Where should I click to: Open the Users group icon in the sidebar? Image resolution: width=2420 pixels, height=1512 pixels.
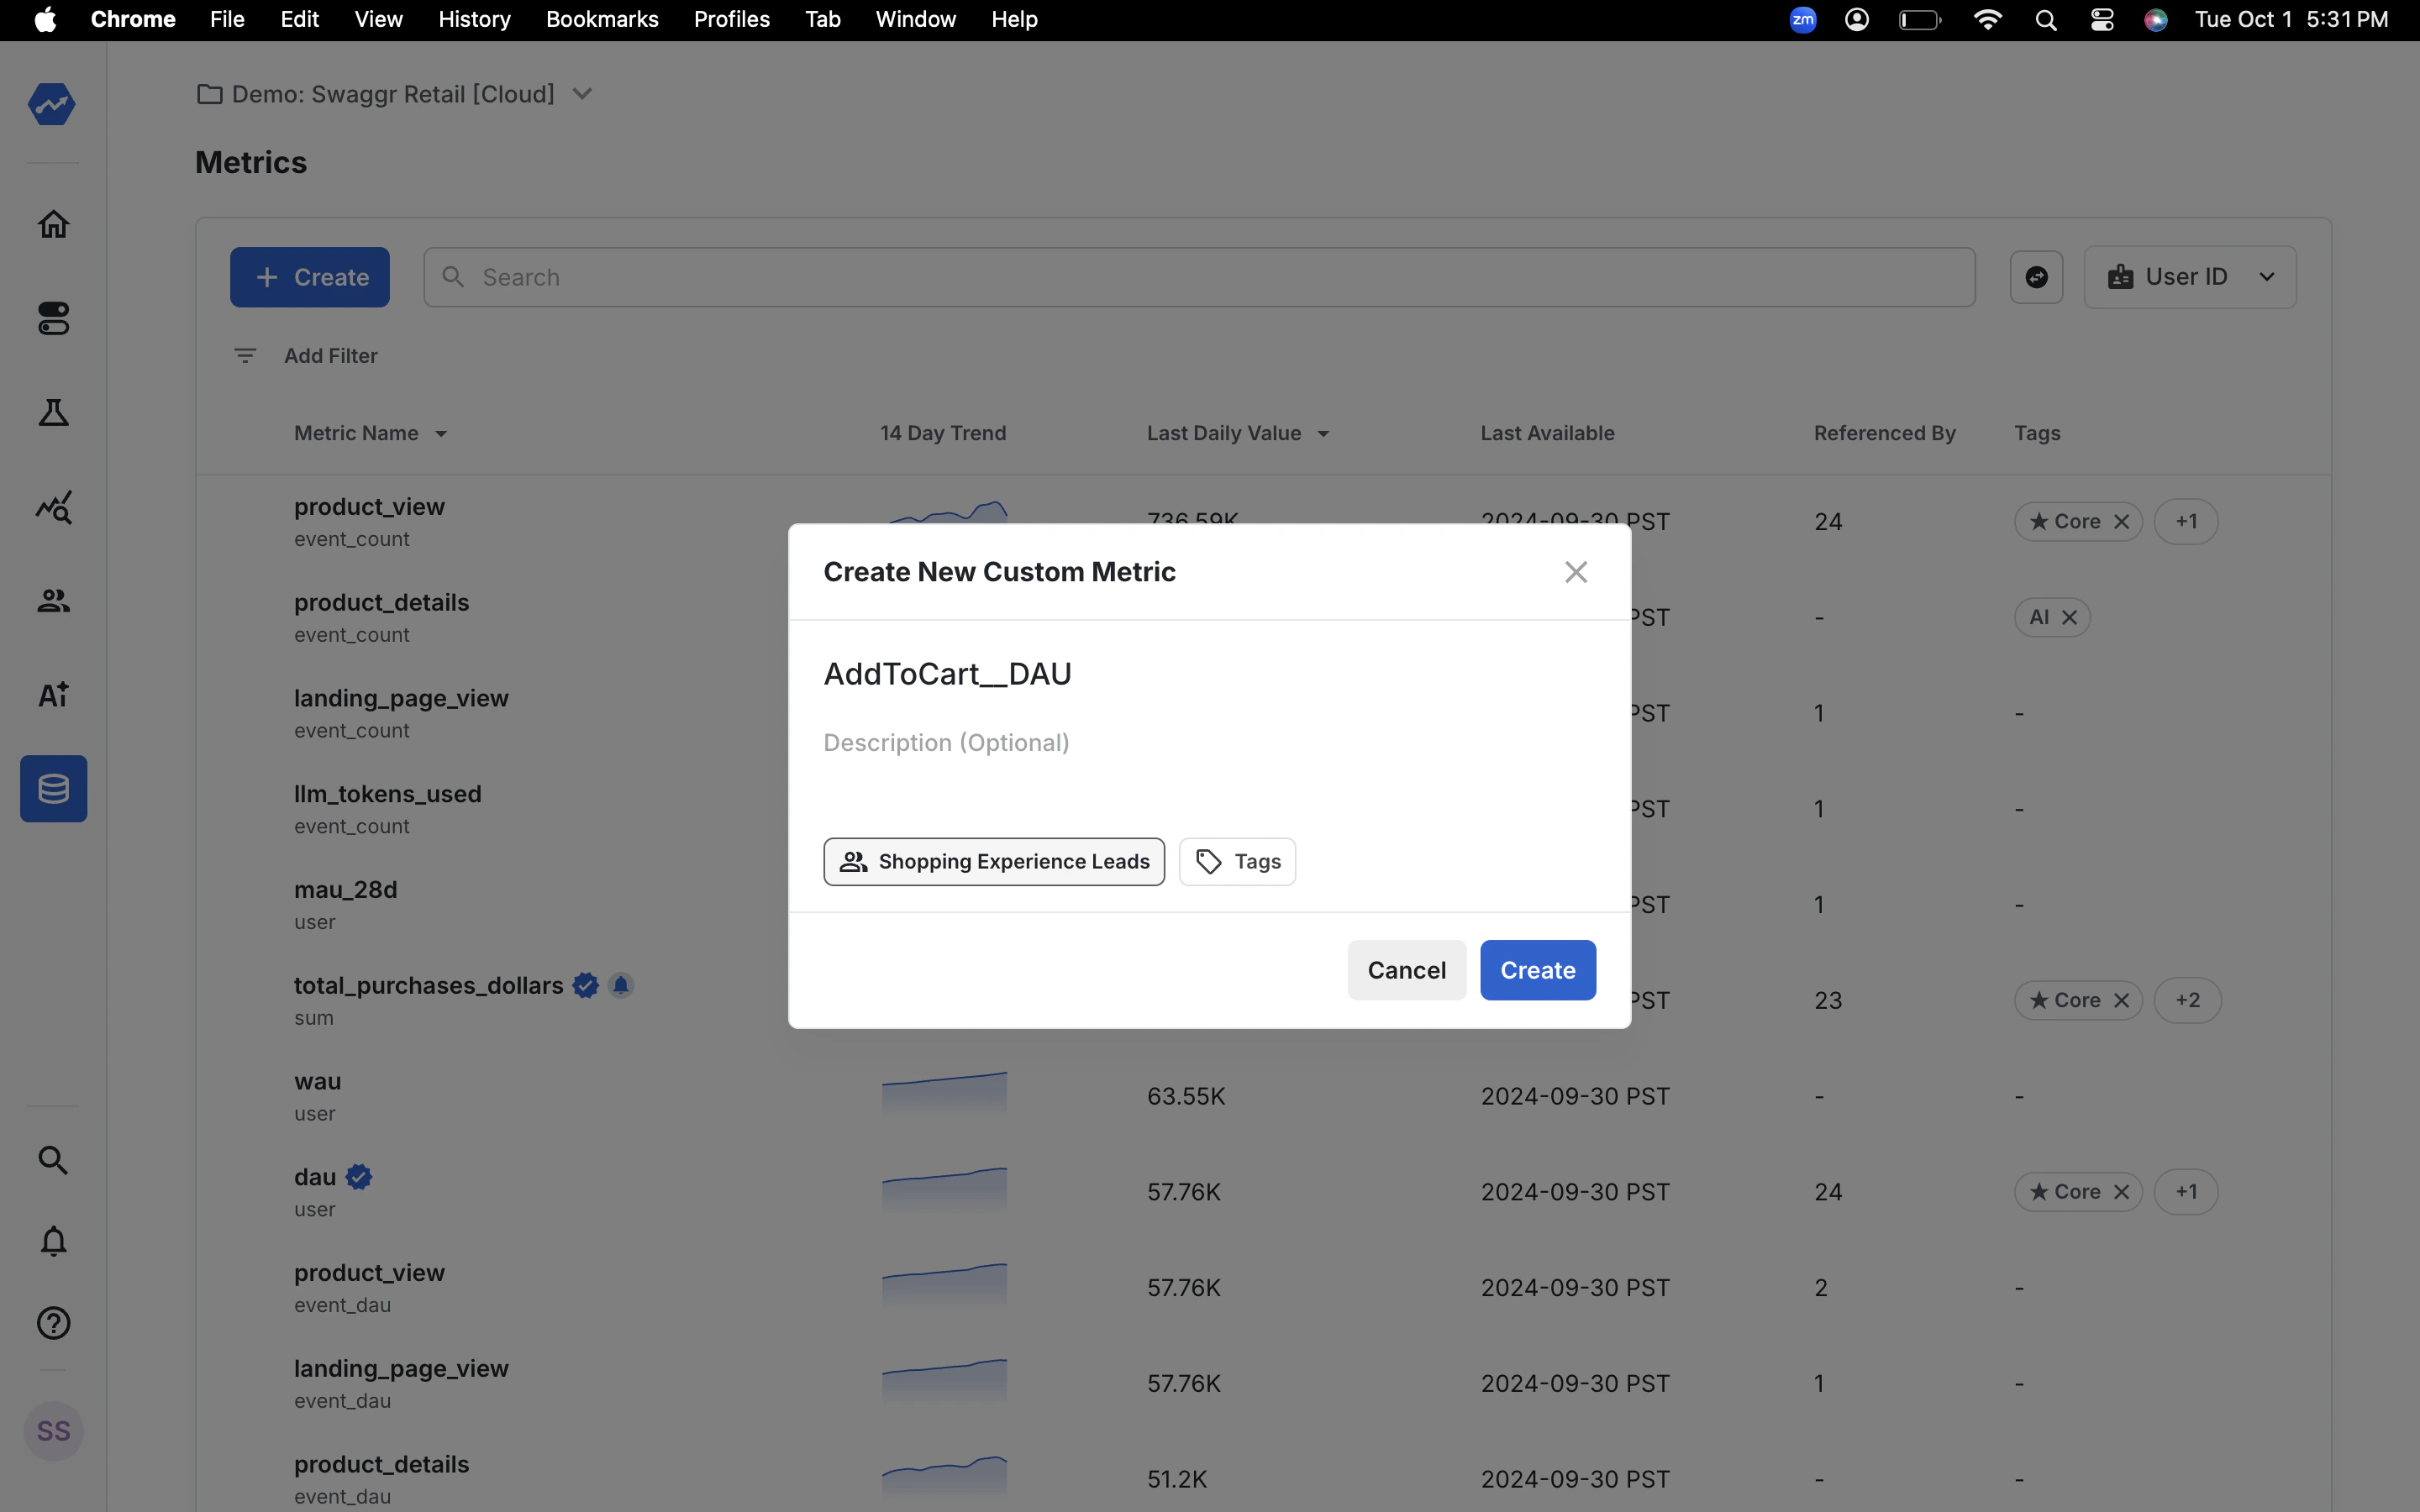pos(53,601)
